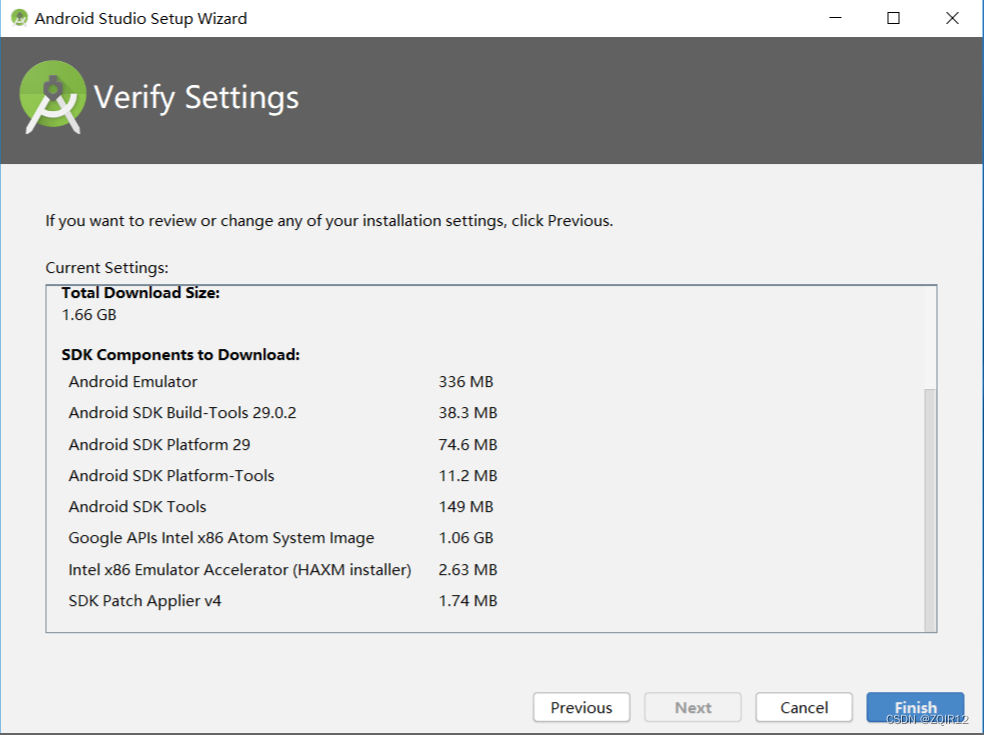Click the '38.3 MB' size value
The width and height of the screenshot is (984, 735).
coord(468,412)
